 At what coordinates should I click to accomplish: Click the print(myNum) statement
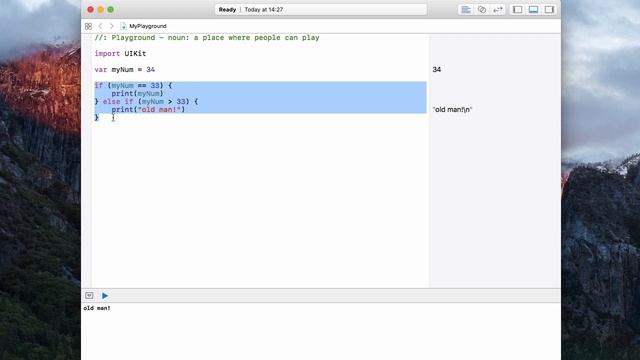(x=137, y=93)
